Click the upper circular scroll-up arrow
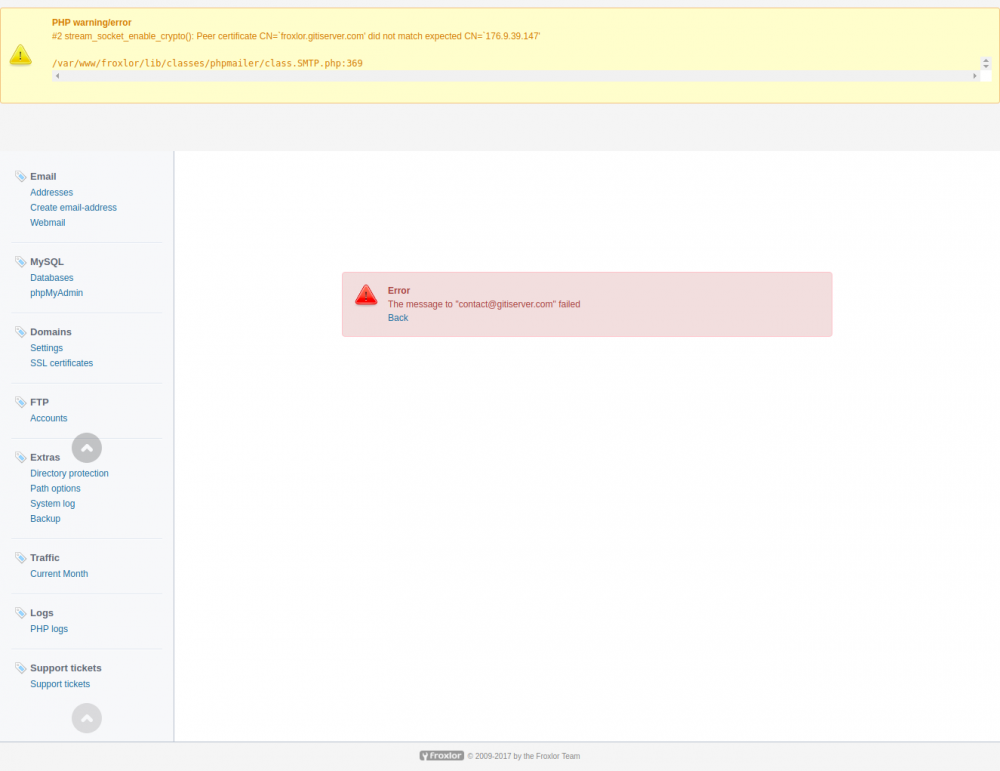1000x771 pixels. 86,447
